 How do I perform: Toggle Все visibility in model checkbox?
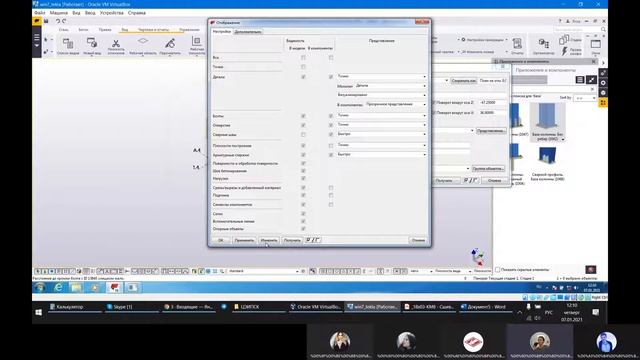[303, 58]
